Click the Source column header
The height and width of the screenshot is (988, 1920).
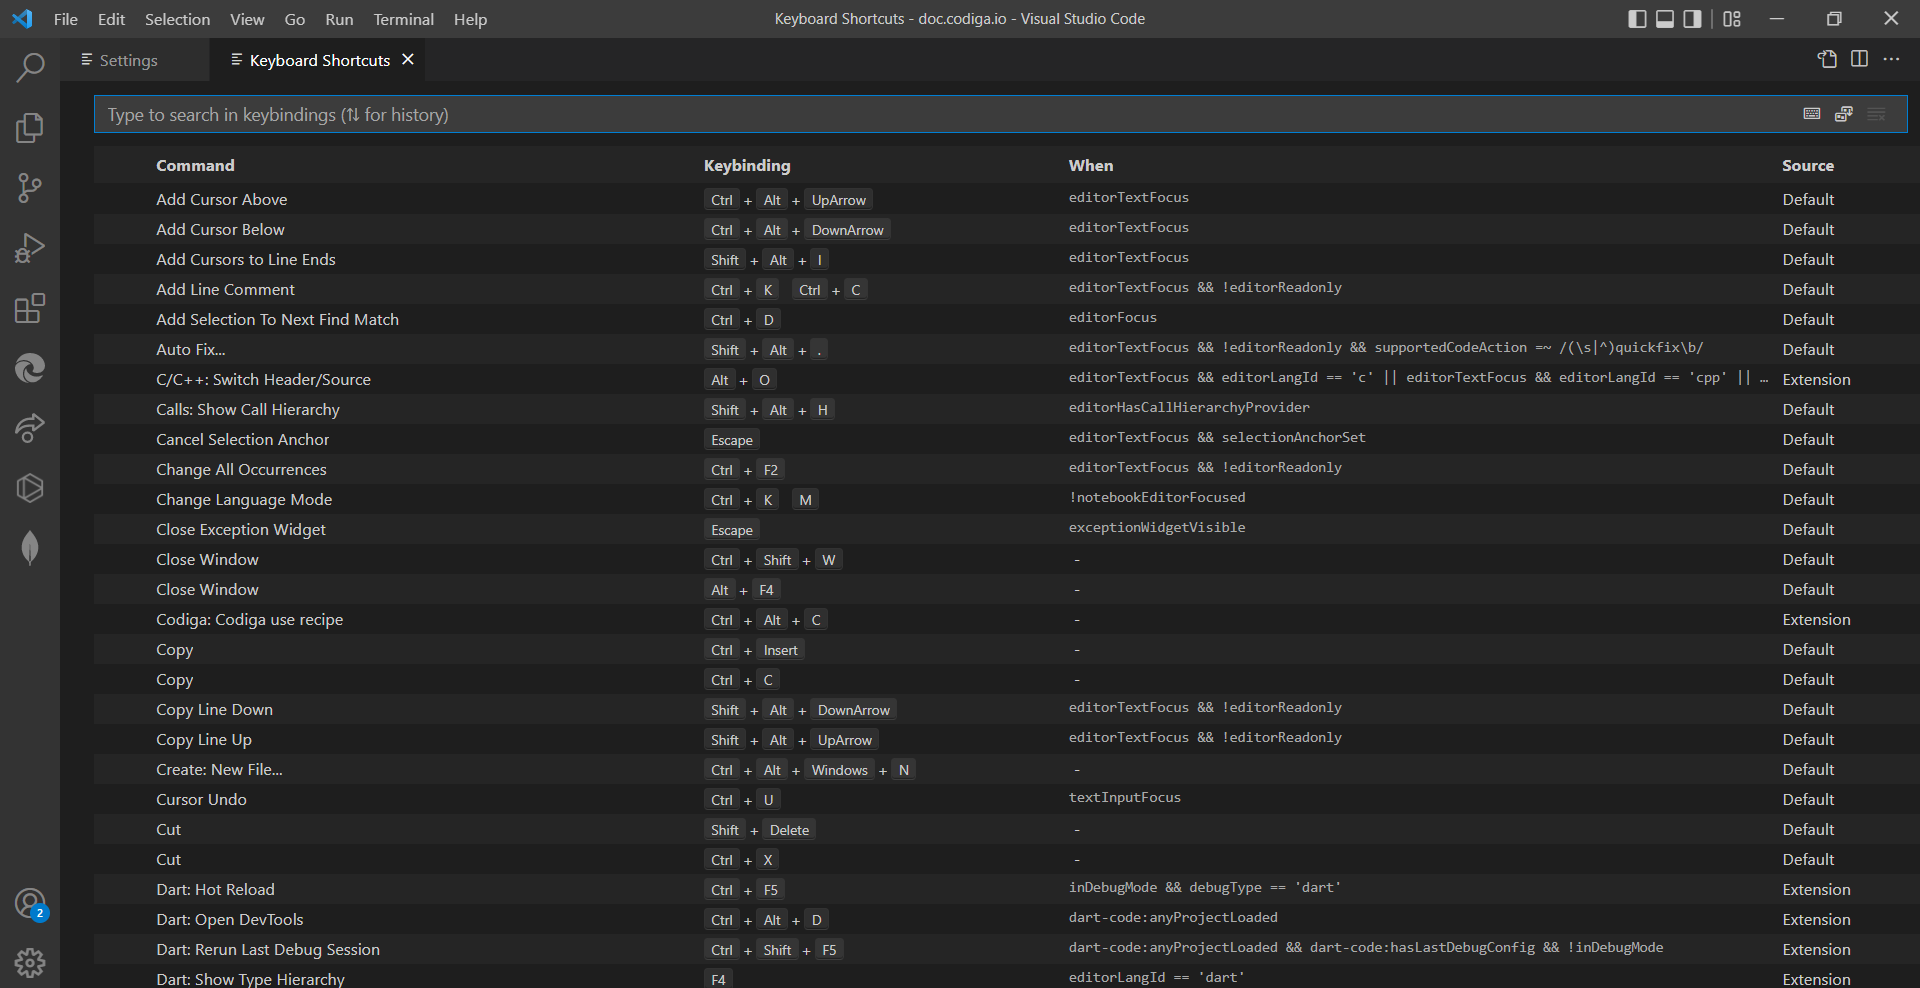pyautogui.click(x=1808, y=166)
